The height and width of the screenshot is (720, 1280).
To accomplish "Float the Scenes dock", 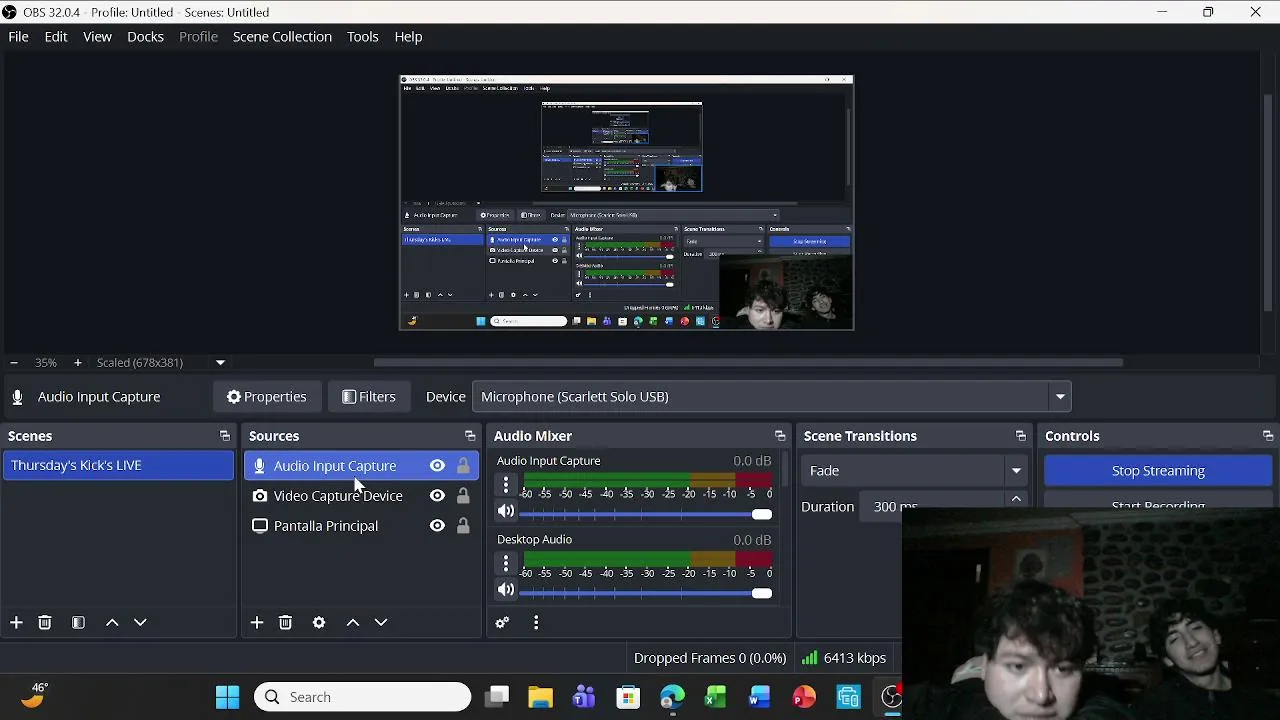I will pos(224,436).
